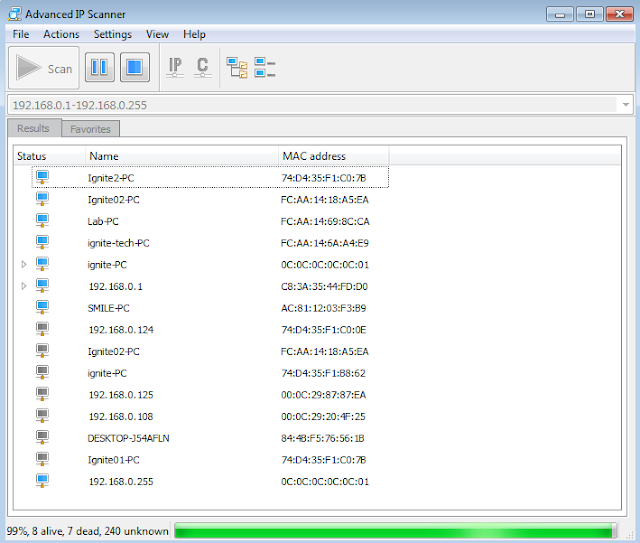Click the computer icon for Ignite02-PC FC:AA:14:18:A5:EA alive row
The image size is (640, 543).
pos(42,199)
